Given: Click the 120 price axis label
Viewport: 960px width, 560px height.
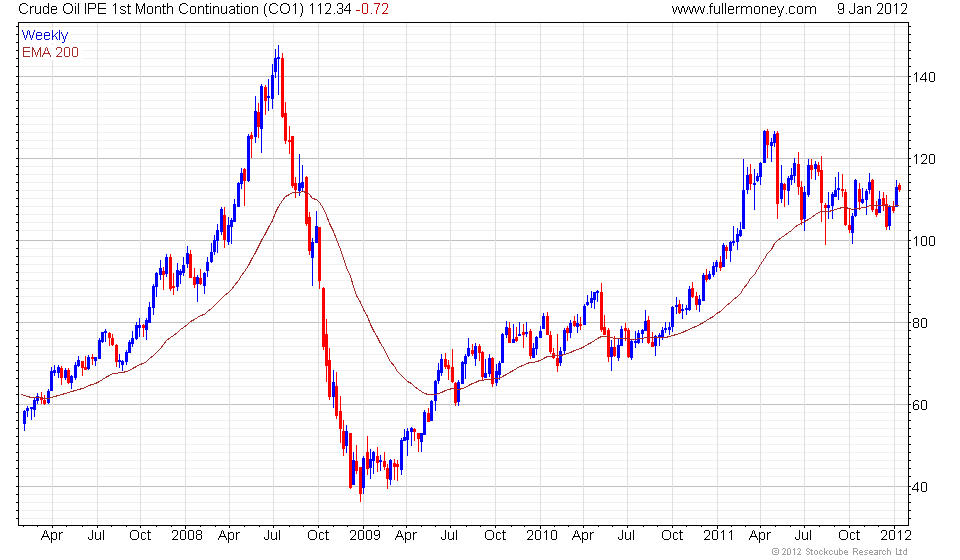Looking at the screenshot, I should click(x=924, y=159).
